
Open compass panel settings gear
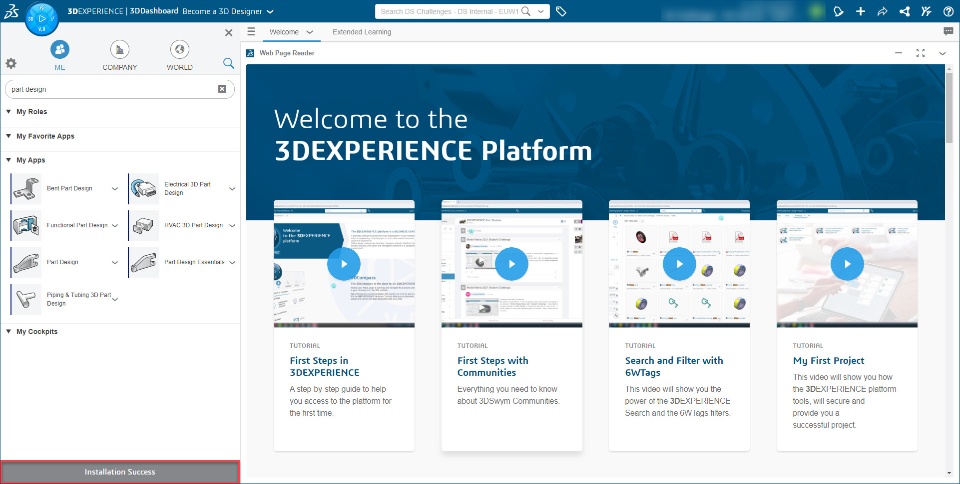pos(11,63)
